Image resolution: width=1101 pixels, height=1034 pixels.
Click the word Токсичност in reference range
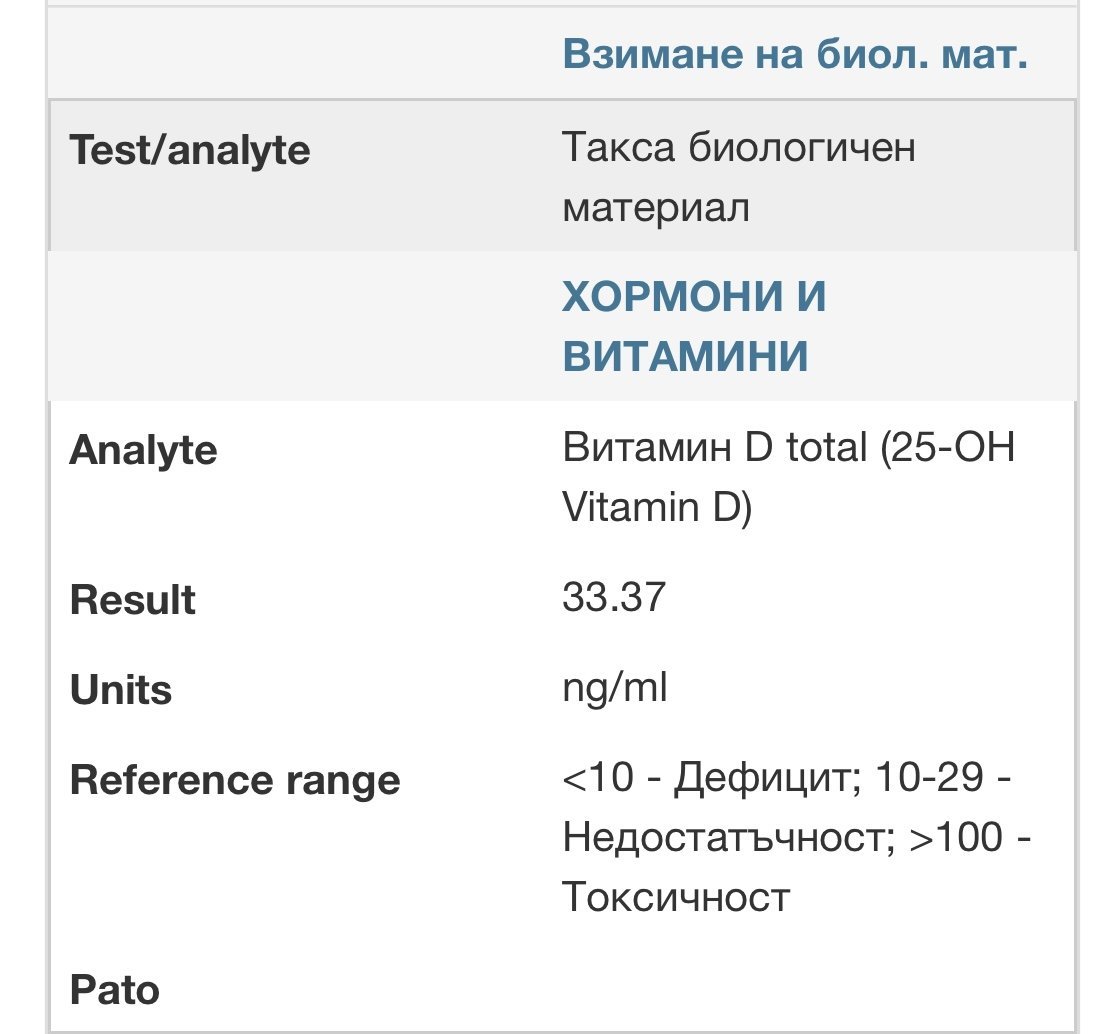tap(676, 898)
